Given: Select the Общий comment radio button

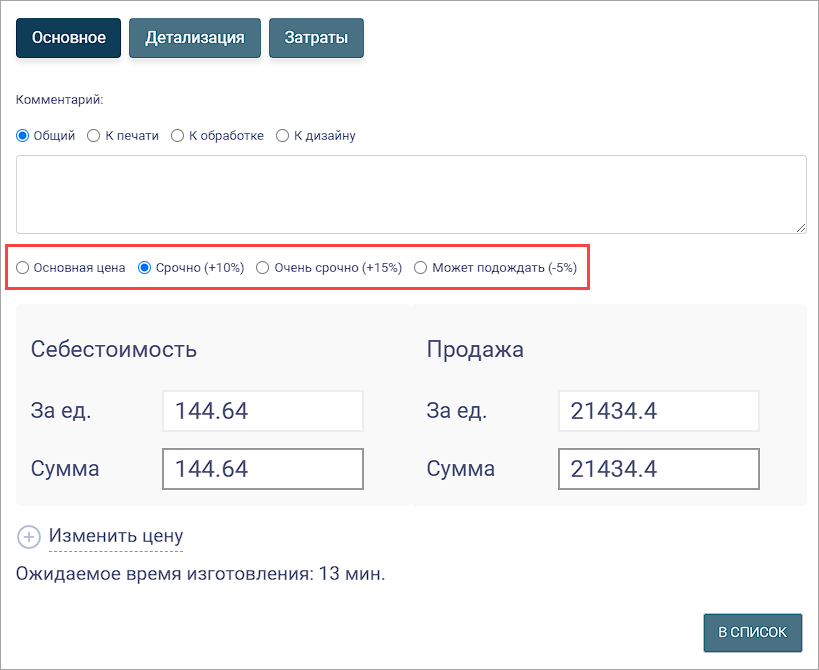Looking at the screenshot, I should point(22,136).
